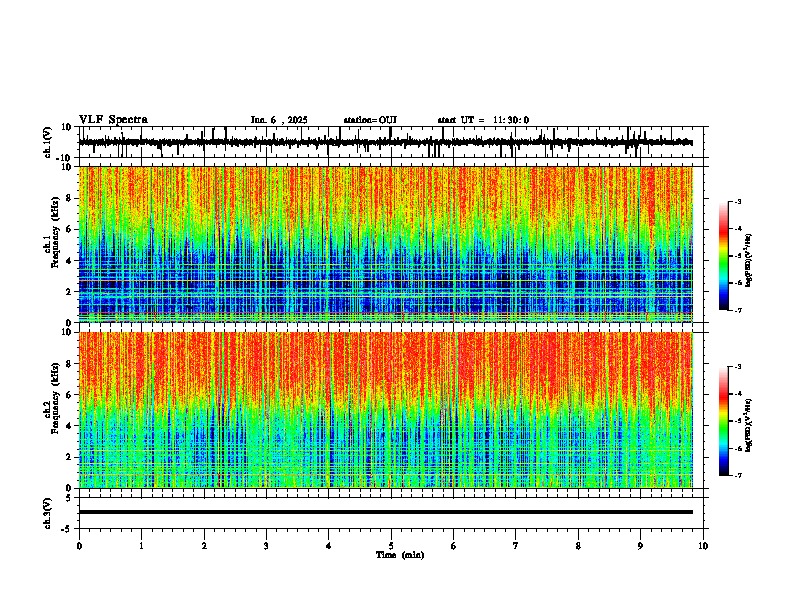Click time axis tick label '3'

(266, 546)
